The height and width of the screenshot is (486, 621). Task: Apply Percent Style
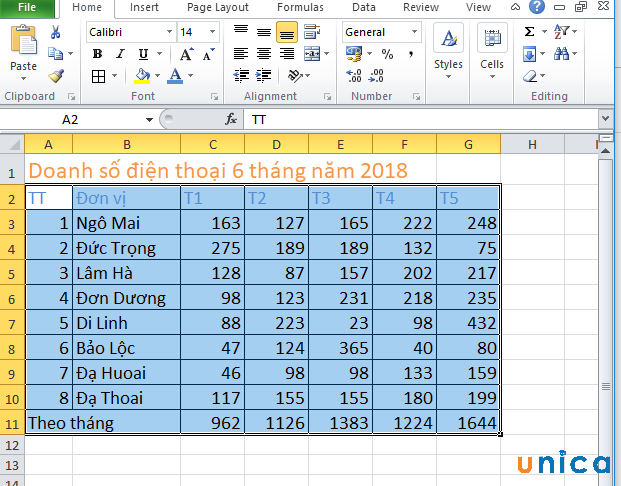click(387, 54)
